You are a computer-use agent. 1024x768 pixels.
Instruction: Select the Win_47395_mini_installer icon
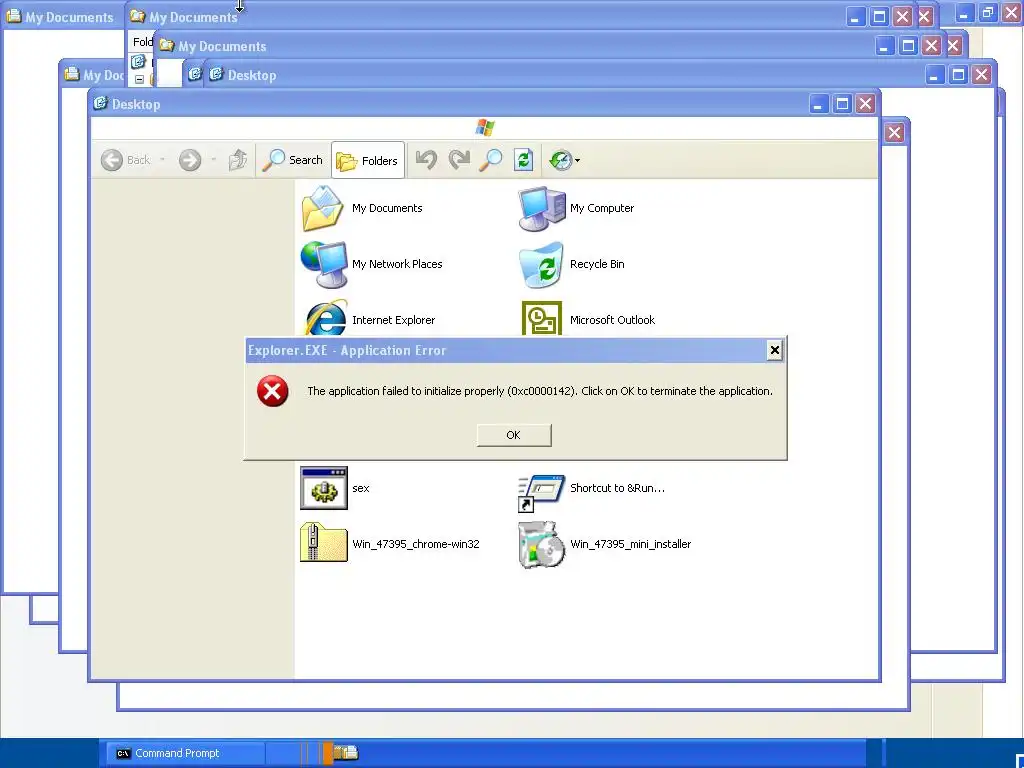(x=541, y=544)
